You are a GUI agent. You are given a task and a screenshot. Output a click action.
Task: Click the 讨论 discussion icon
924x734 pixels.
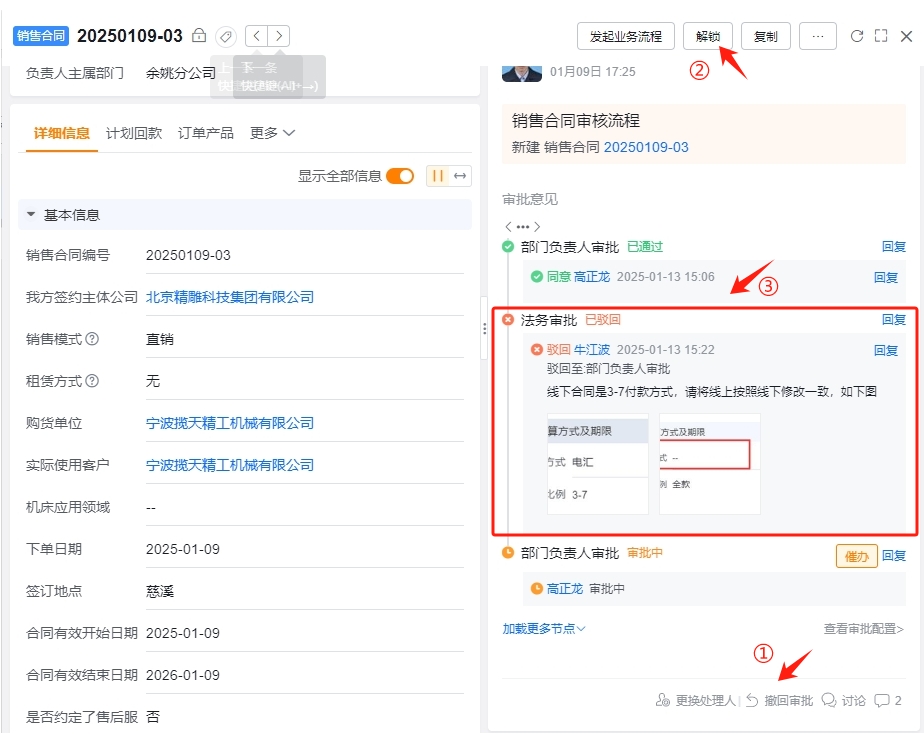pos(829,700)
